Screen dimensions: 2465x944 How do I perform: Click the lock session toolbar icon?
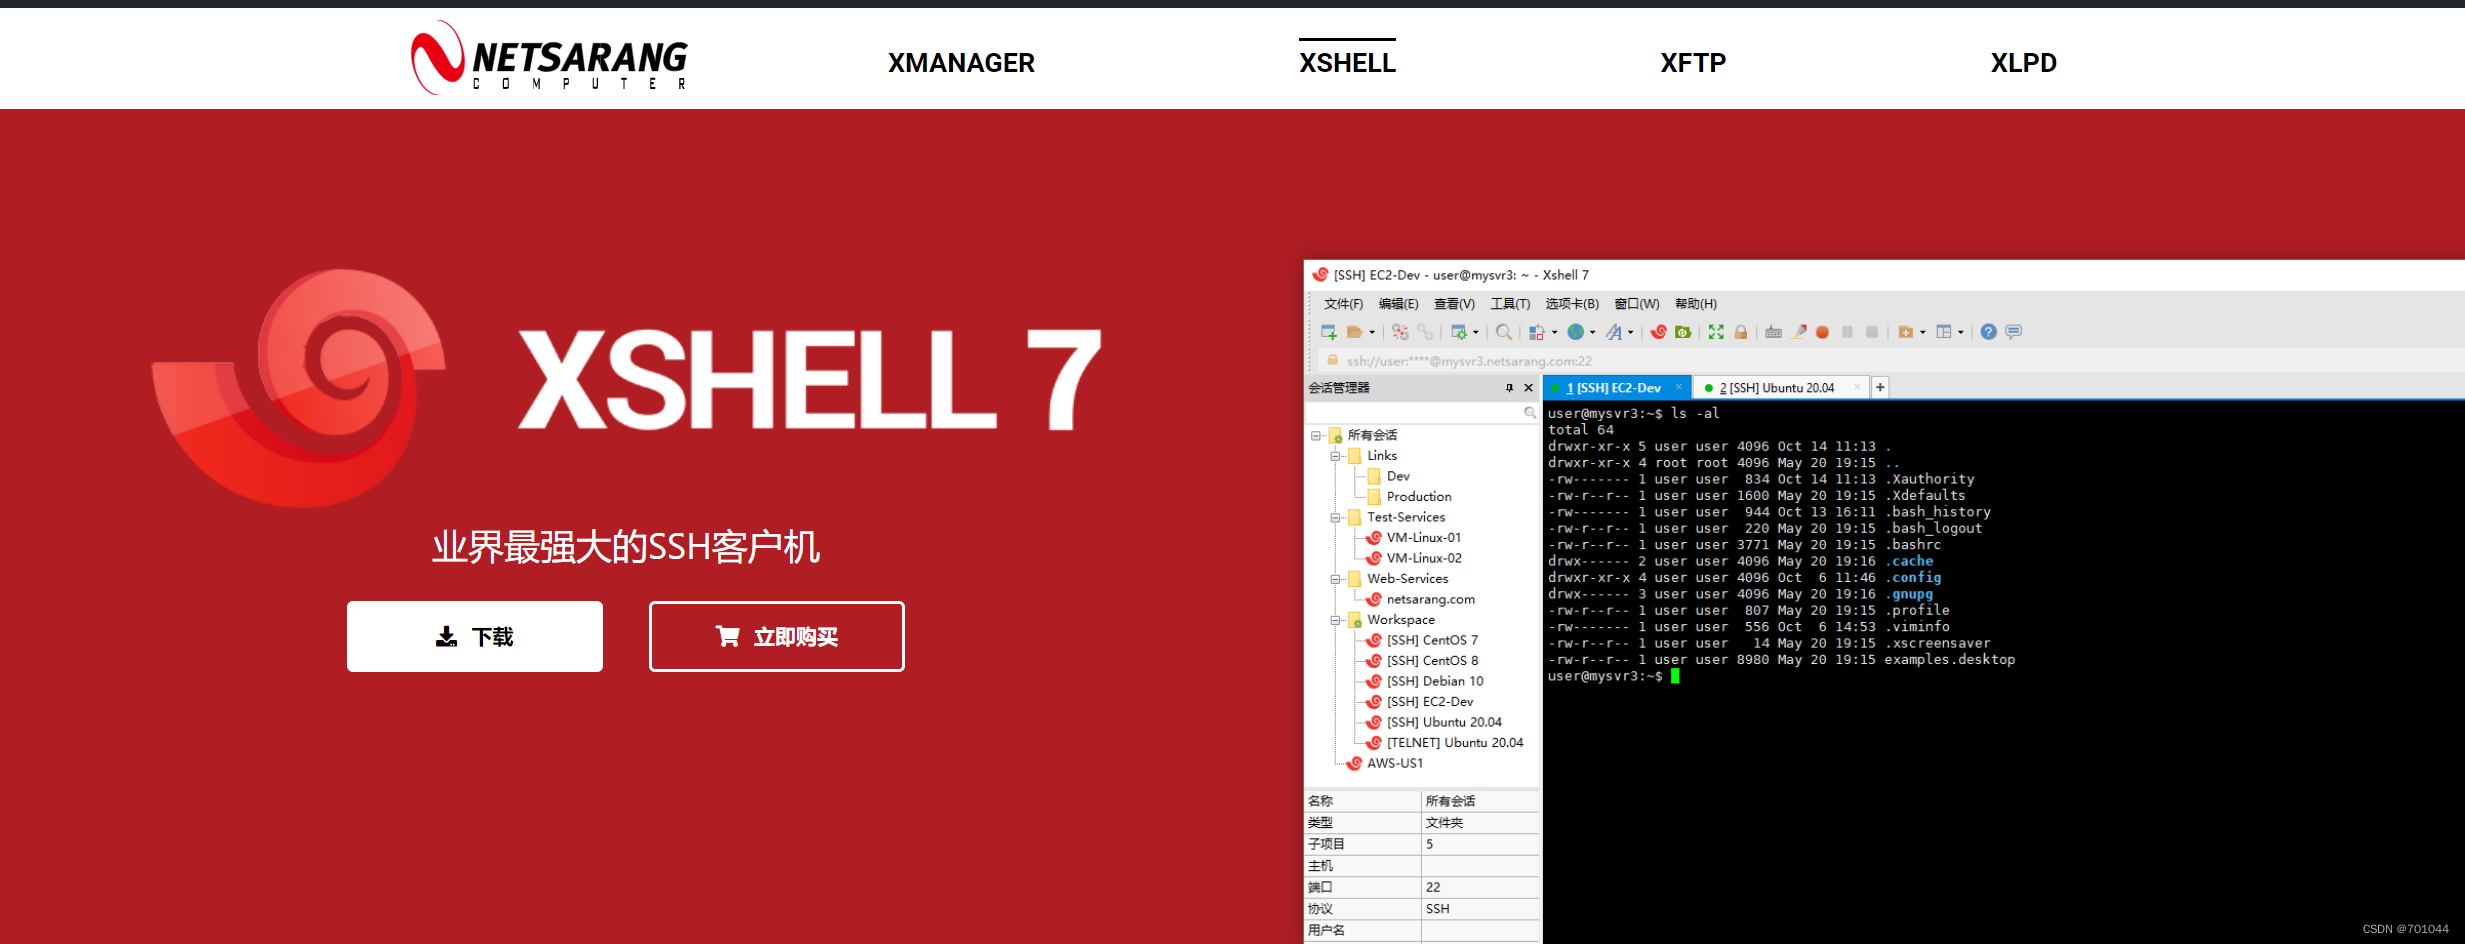coord(1740,332)
